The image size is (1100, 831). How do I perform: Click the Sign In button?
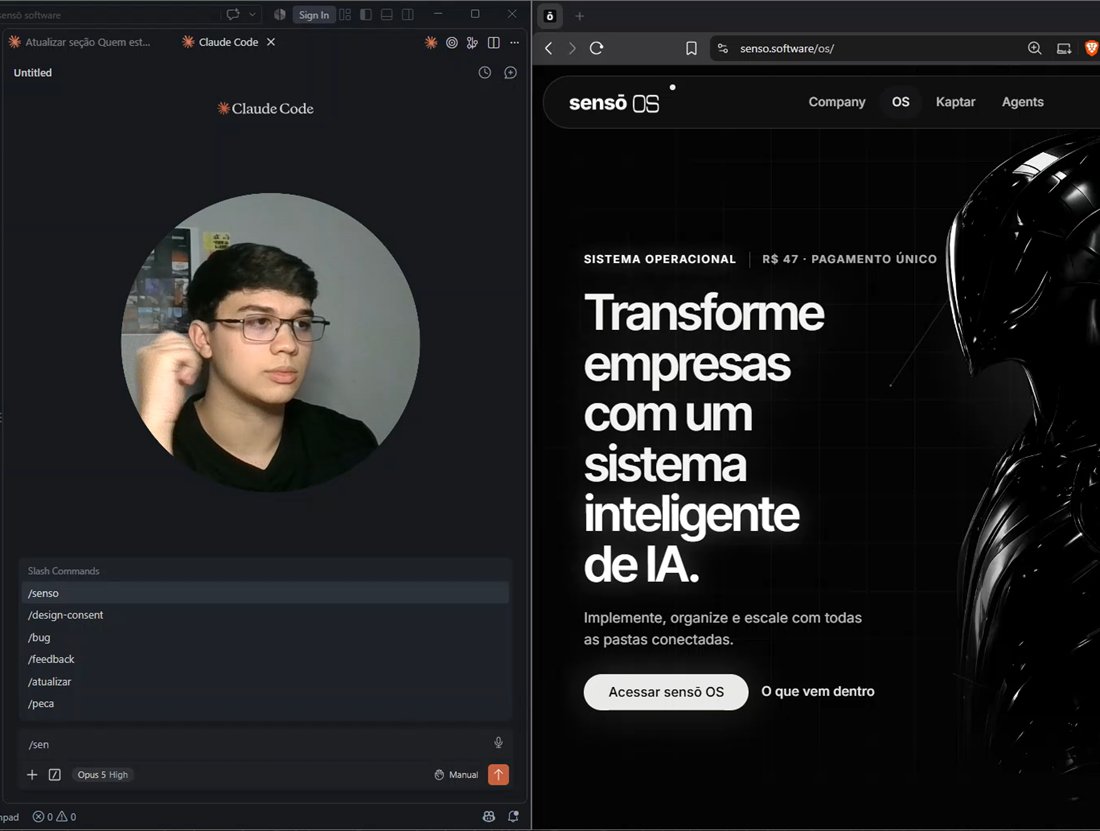click(314, 15)
